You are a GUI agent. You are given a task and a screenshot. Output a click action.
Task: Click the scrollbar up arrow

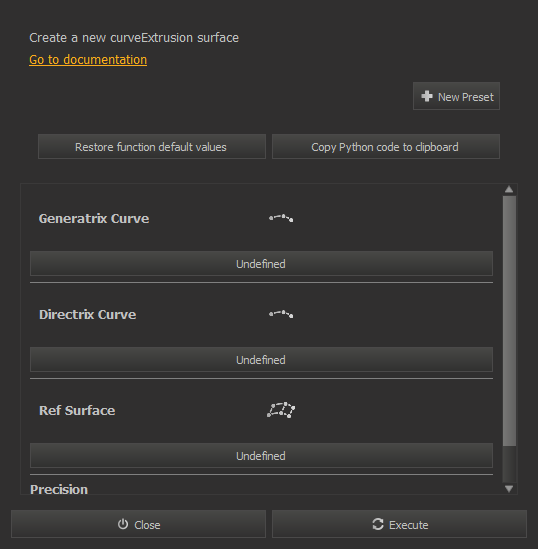click(x=509, y=189)
